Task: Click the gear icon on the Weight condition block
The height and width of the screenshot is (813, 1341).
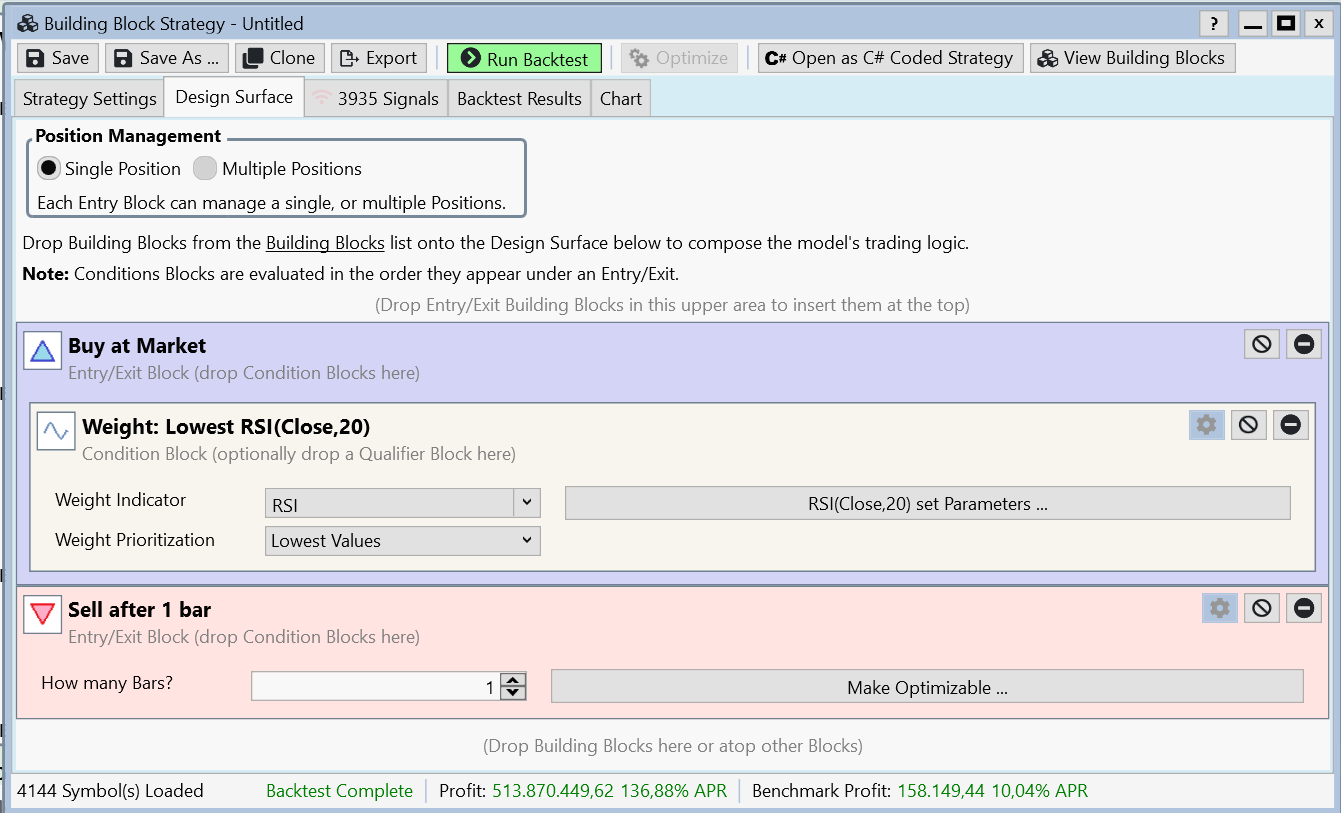Action: [1206, 425]
